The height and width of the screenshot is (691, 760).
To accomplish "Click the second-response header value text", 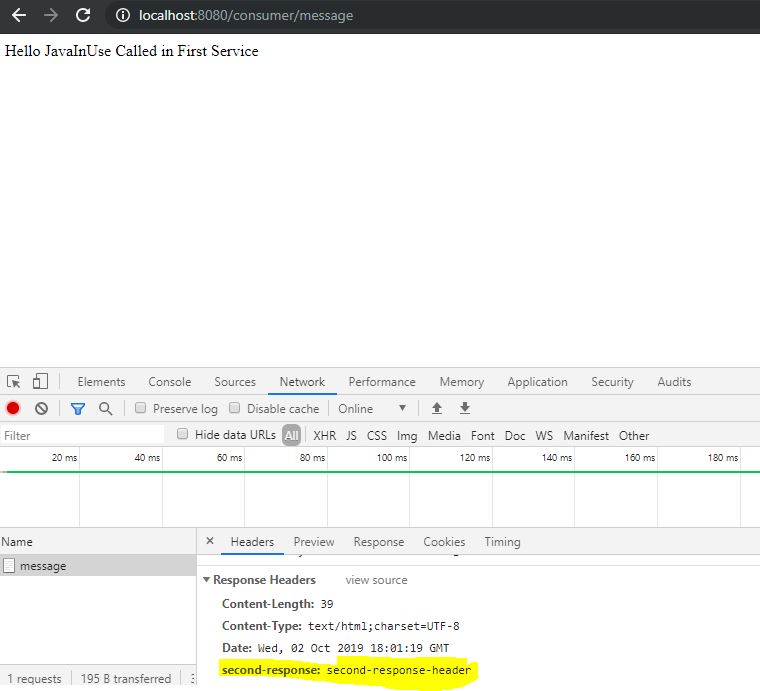I will [399, 670].
